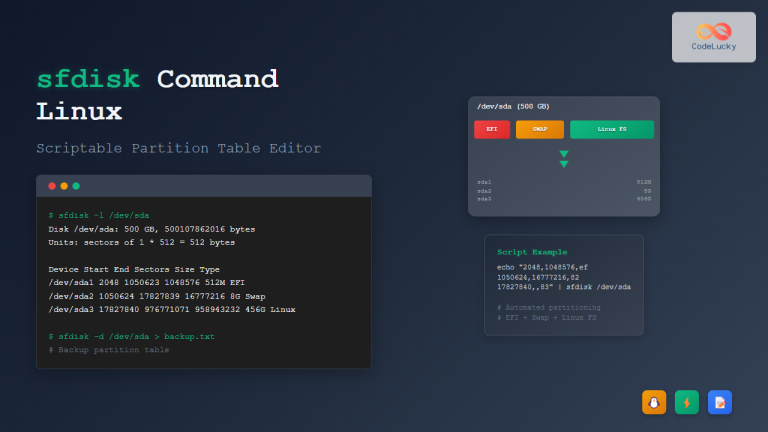
Task: Click the sda3 row in disk panel
Action: 564,199
